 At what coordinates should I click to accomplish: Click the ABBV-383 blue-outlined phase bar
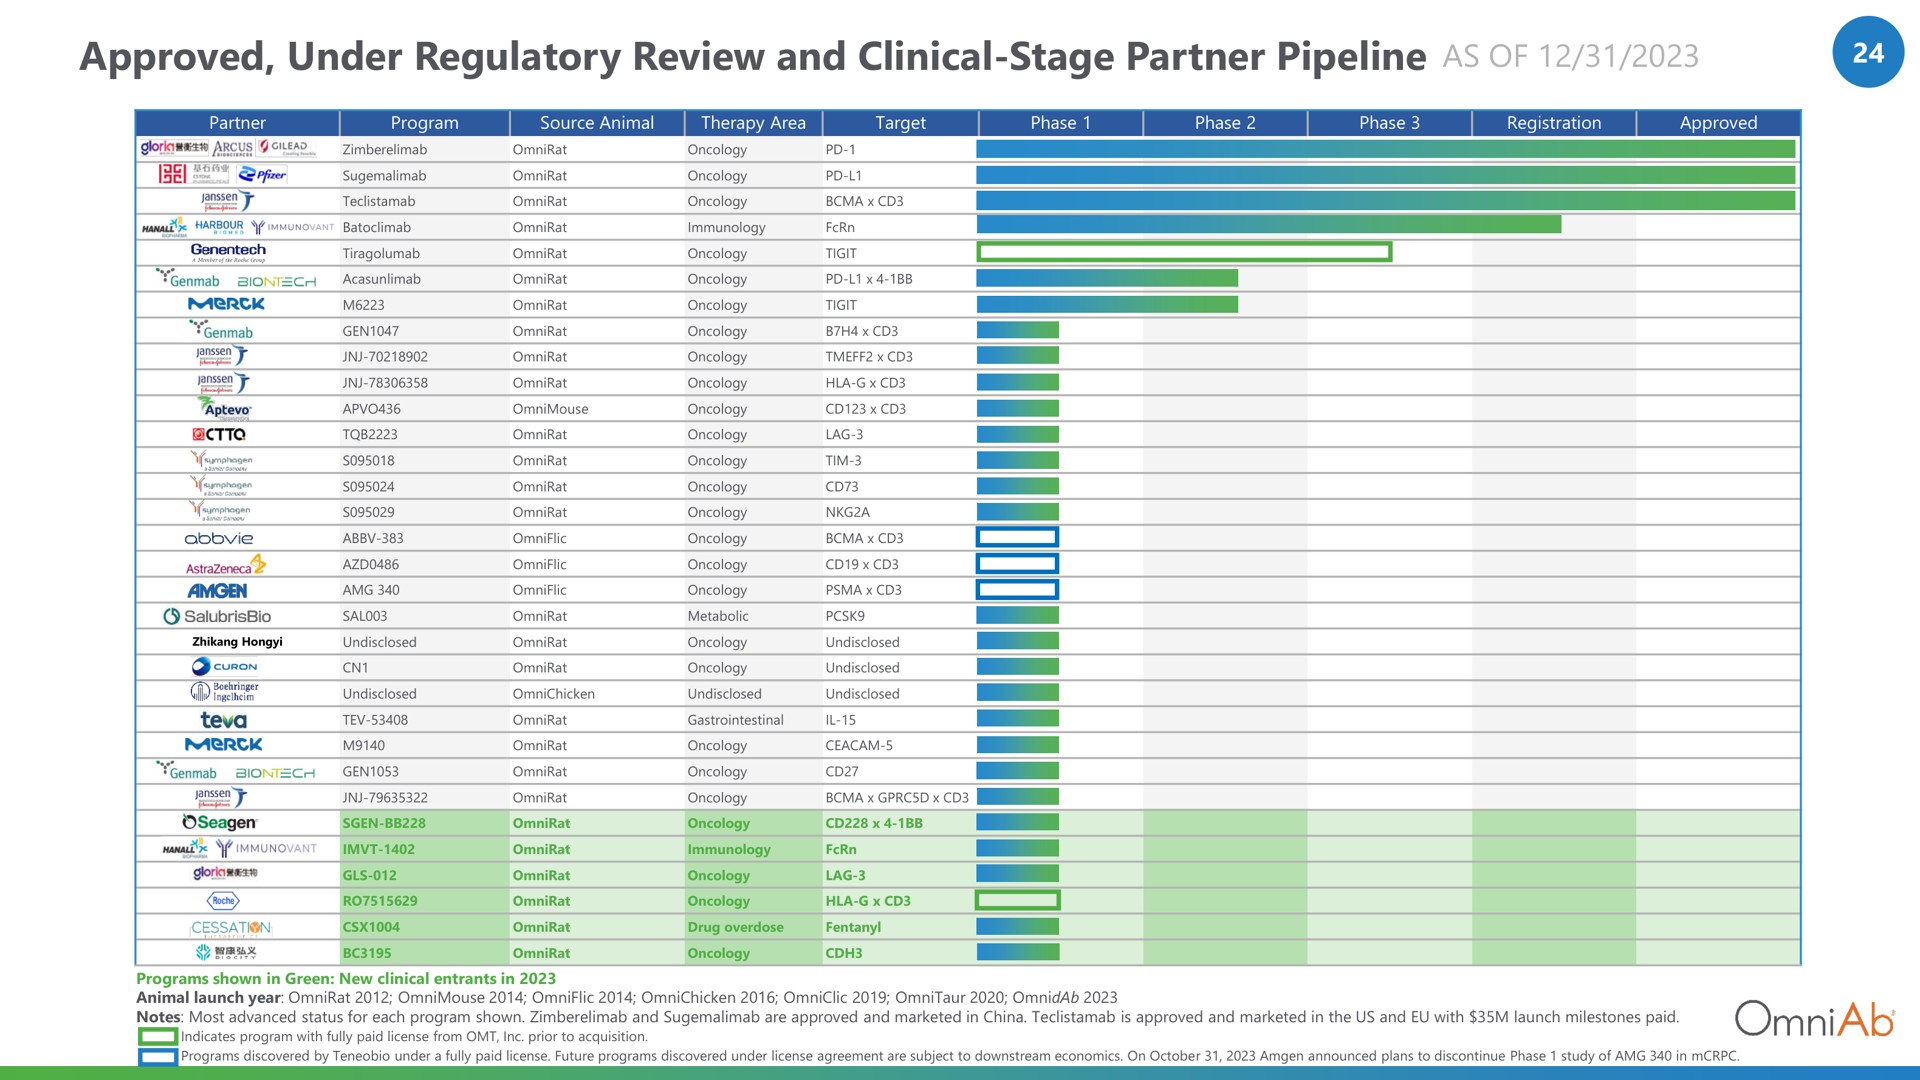click(x=1017, y=537)
